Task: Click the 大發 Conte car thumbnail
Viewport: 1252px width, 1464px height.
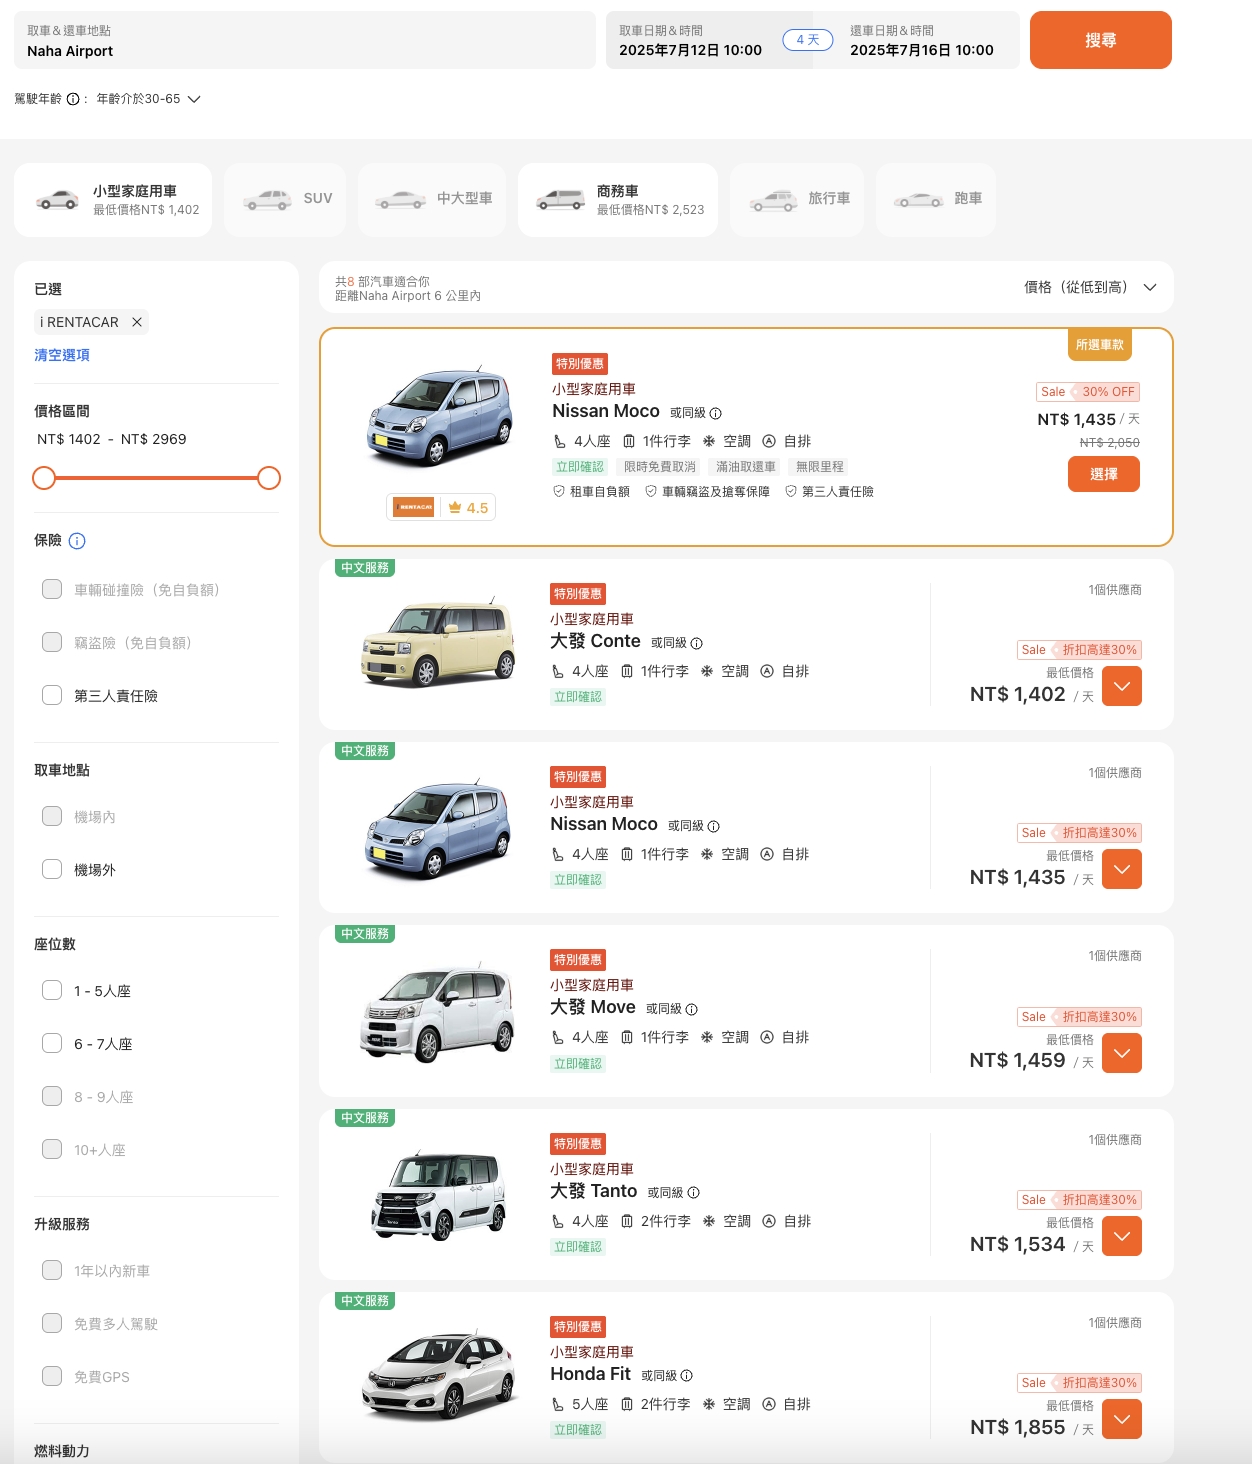Action: 438,644
